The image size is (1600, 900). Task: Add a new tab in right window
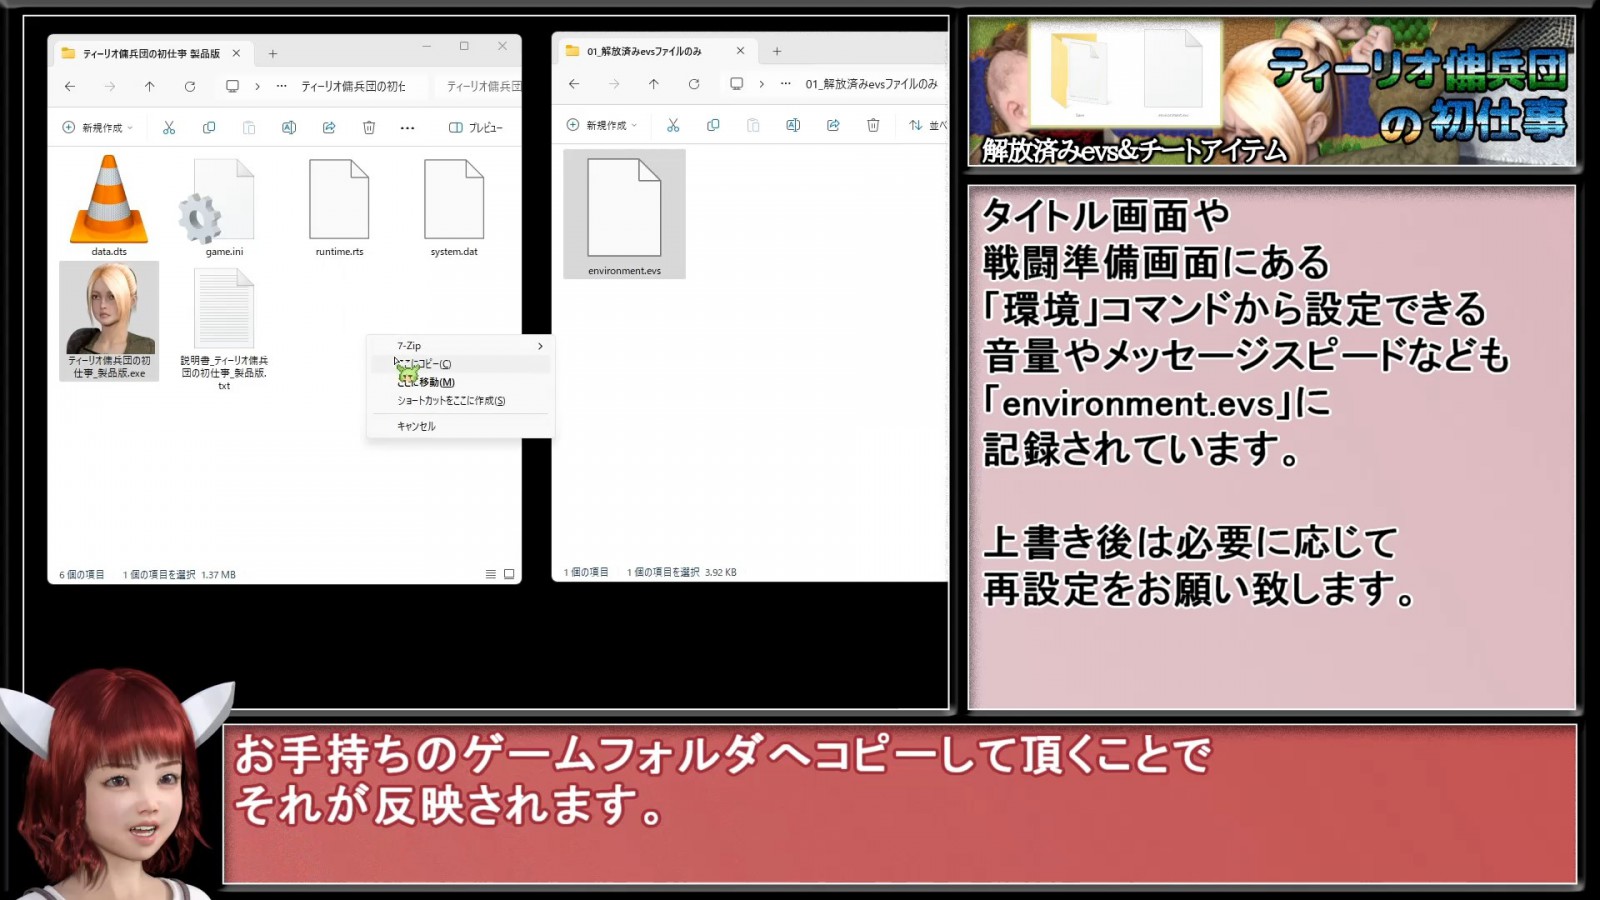click(x=776, y=51)
